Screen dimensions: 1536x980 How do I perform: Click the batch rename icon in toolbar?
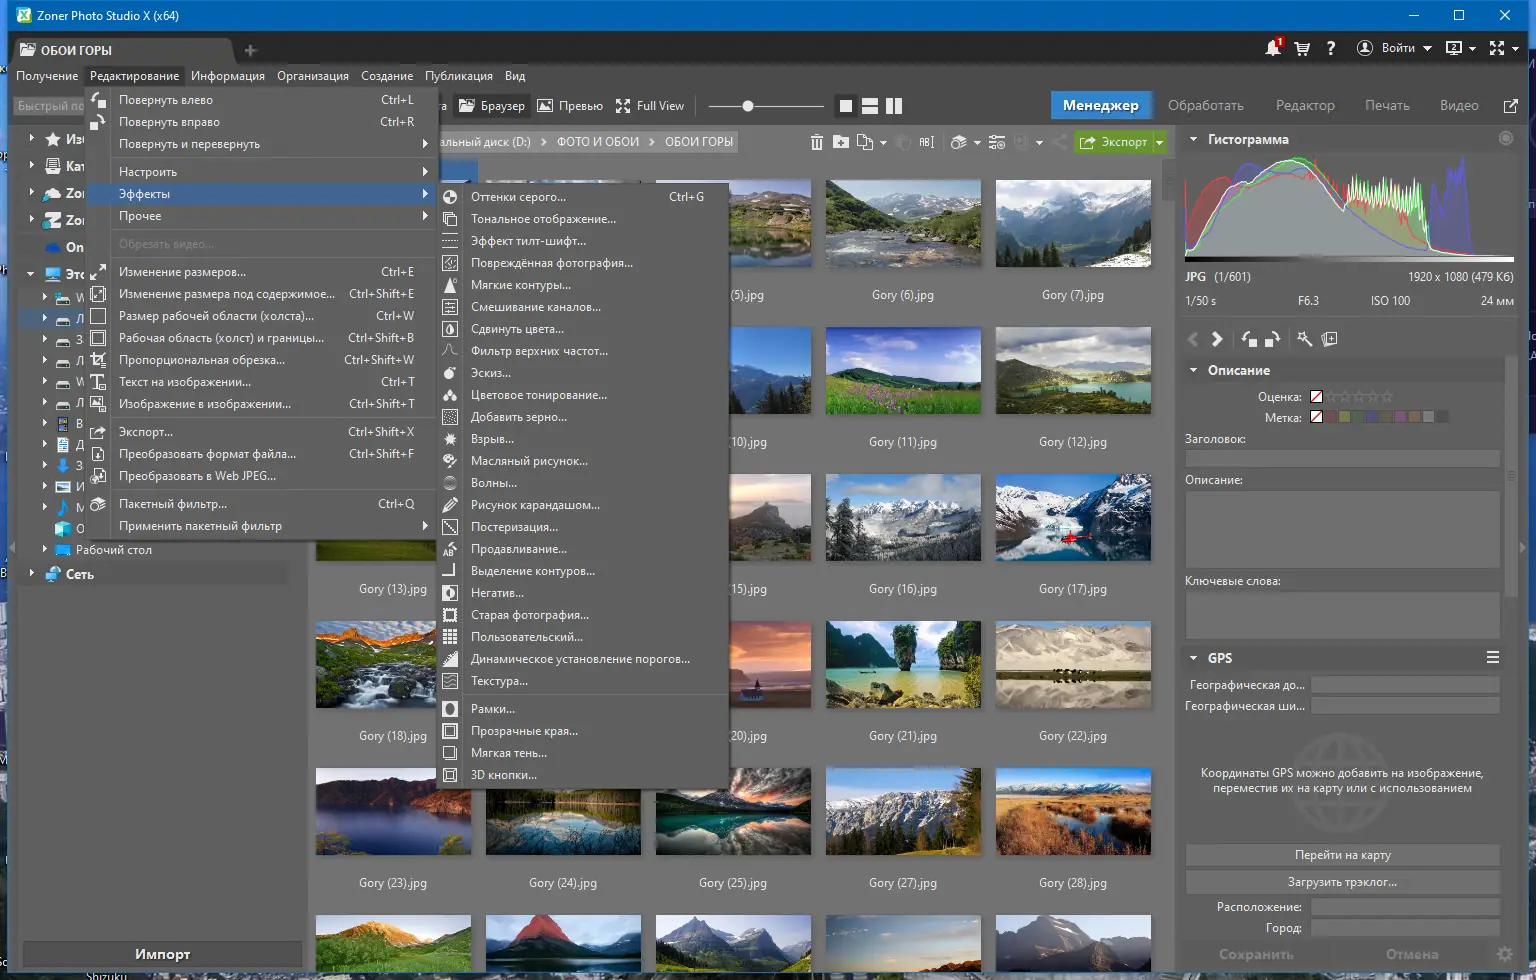tap(927, 142)
